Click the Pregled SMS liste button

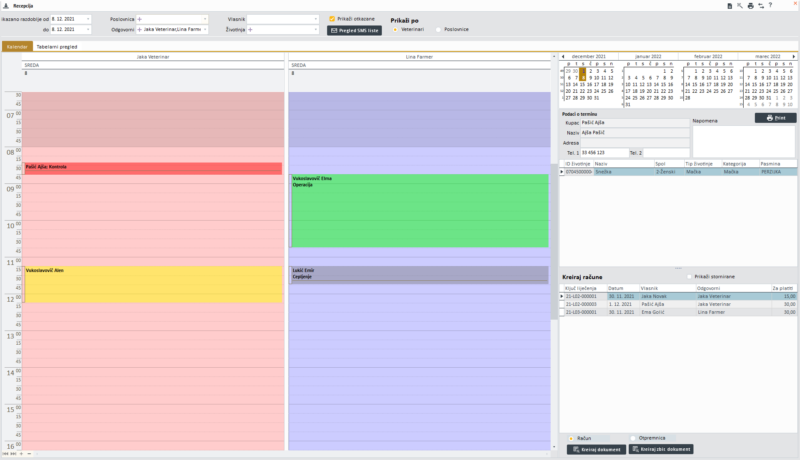[x=355, y=31]
